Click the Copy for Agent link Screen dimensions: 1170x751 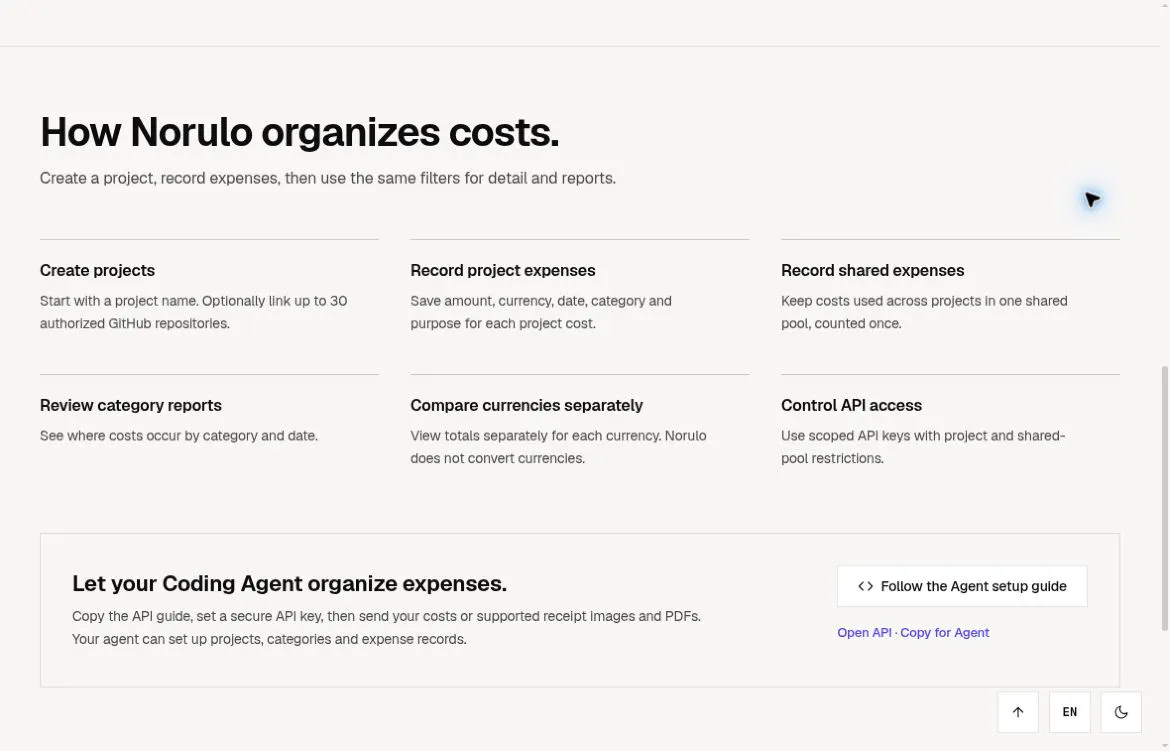pyautogui.click(x=945, y=632)
